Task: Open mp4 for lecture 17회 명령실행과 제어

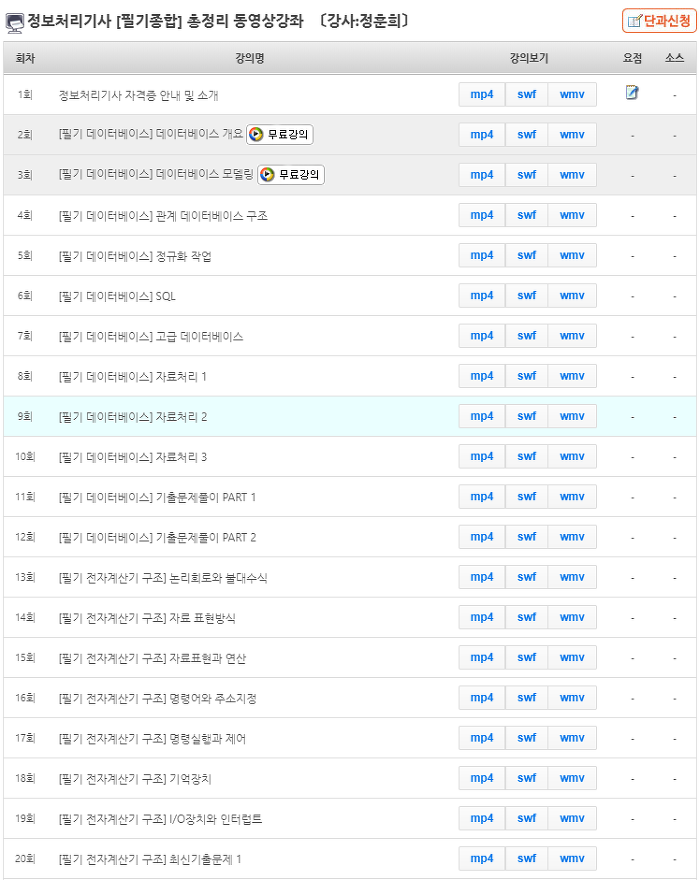Action: coord(482,738)
